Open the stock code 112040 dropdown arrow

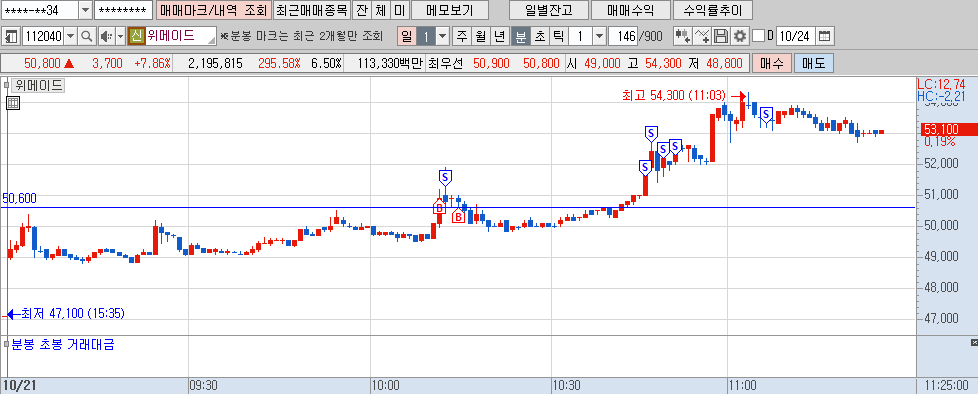70,36
